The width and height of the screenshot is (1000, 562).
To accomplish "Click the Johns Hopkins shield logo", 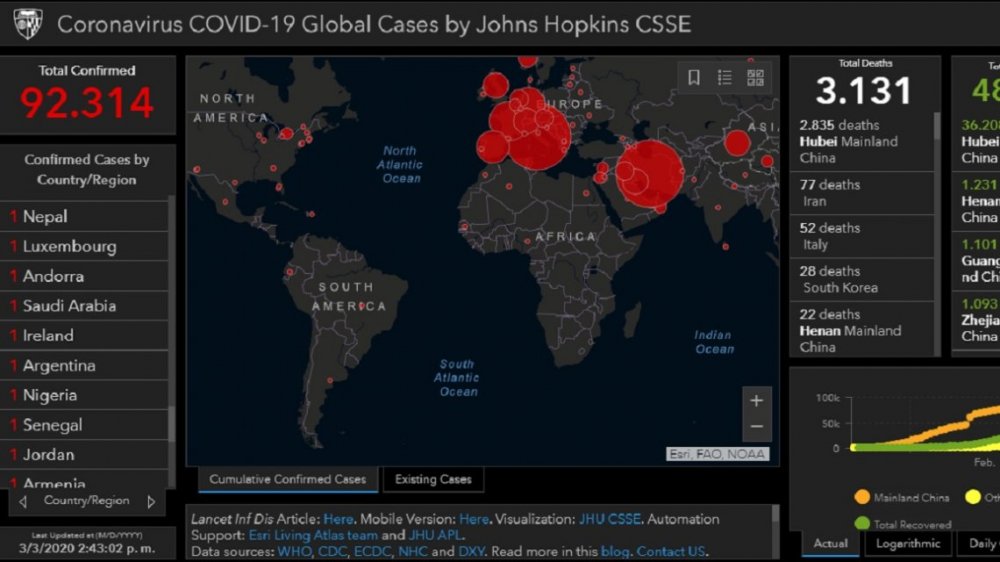I will pyautogui.click(x=28, y=24).
